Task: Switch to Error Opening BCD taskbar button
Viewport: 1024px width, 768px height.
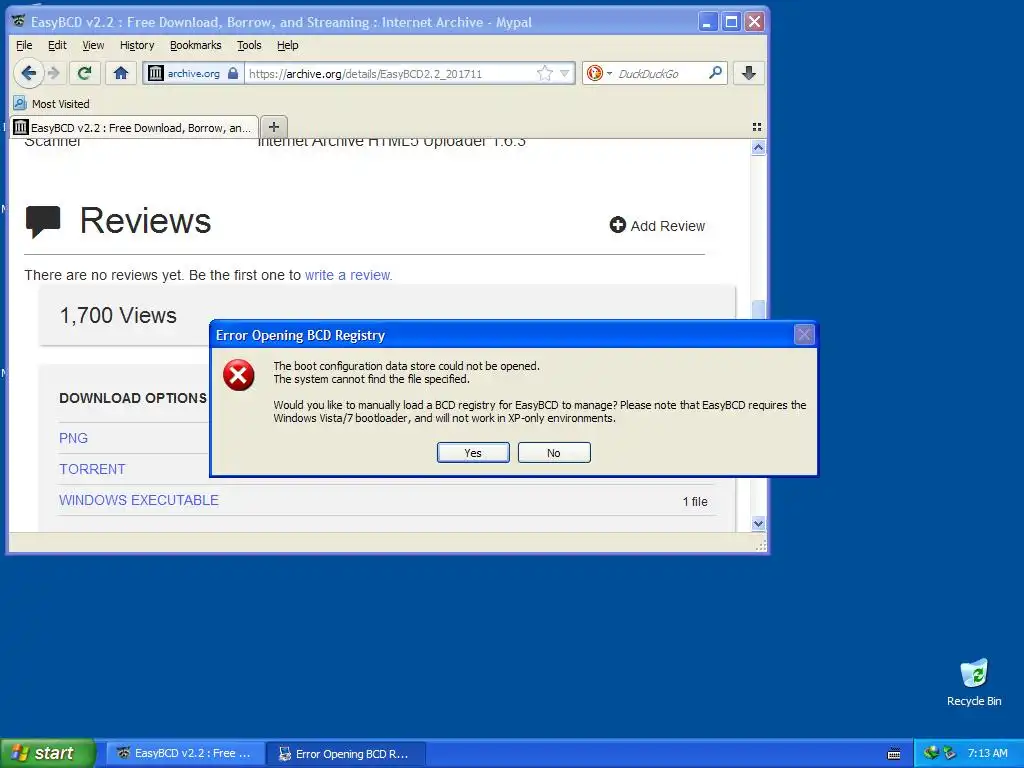Action: [x=347, y=754]
